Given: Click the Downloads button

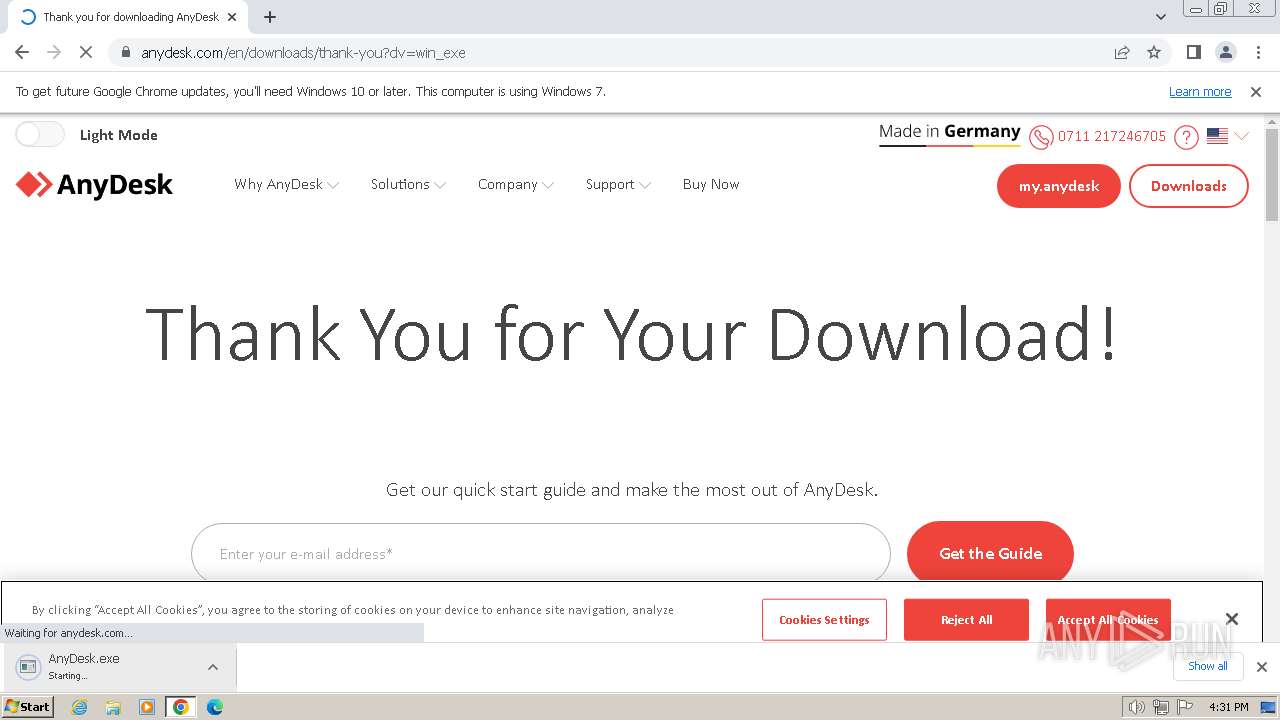Looking at the screenshot, I should coord(1189,186).
